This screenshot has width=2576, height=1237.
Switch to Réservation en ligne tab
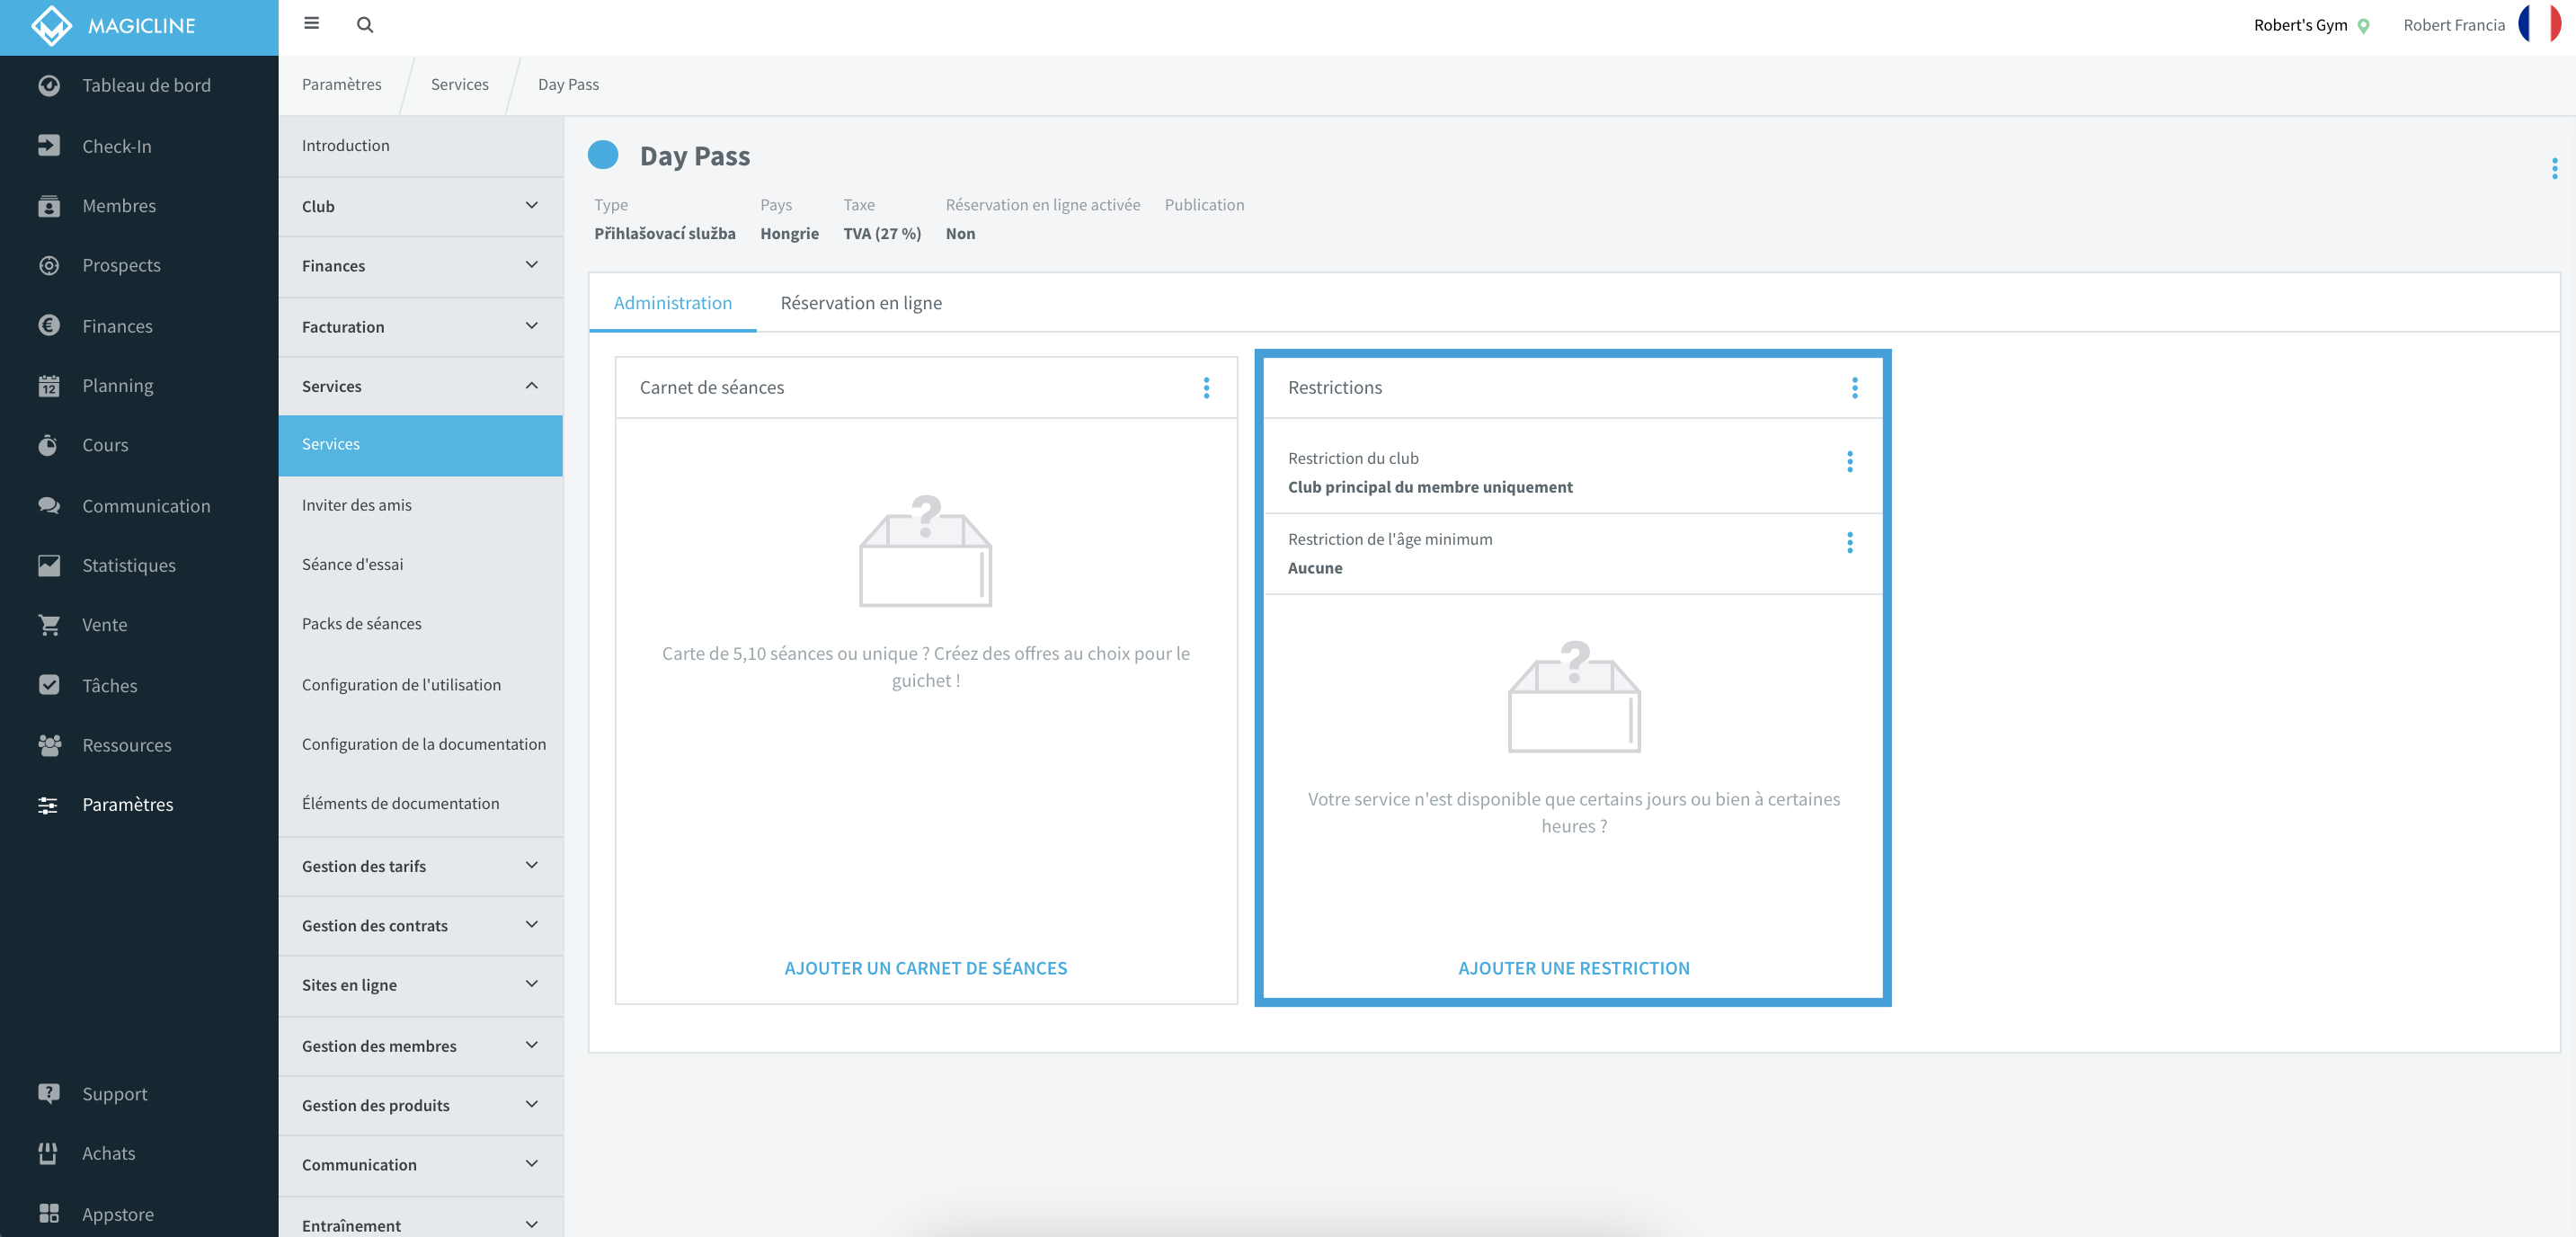pyautogui.click(x=861, y=303)
